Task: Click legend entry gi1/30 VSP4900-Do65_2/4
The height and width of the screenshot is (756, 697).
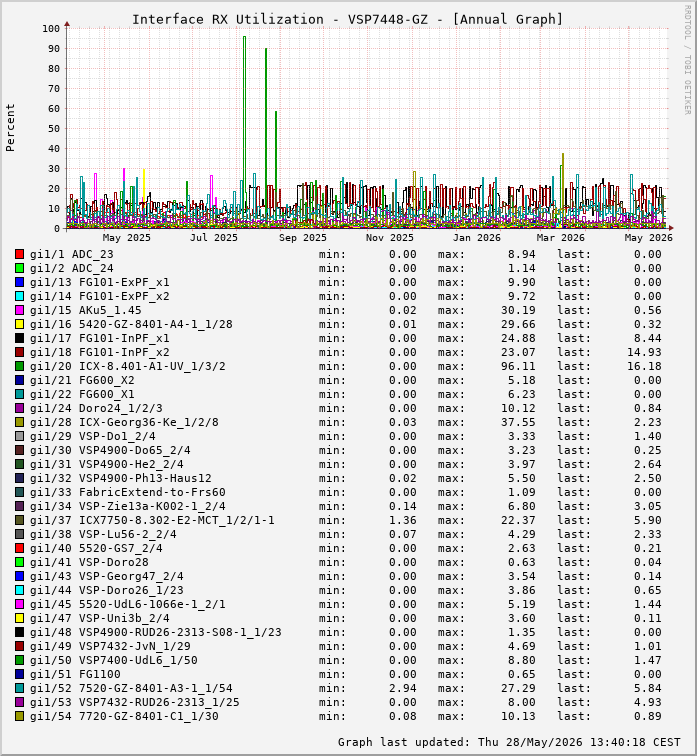Action: click(x=110, y=450)
